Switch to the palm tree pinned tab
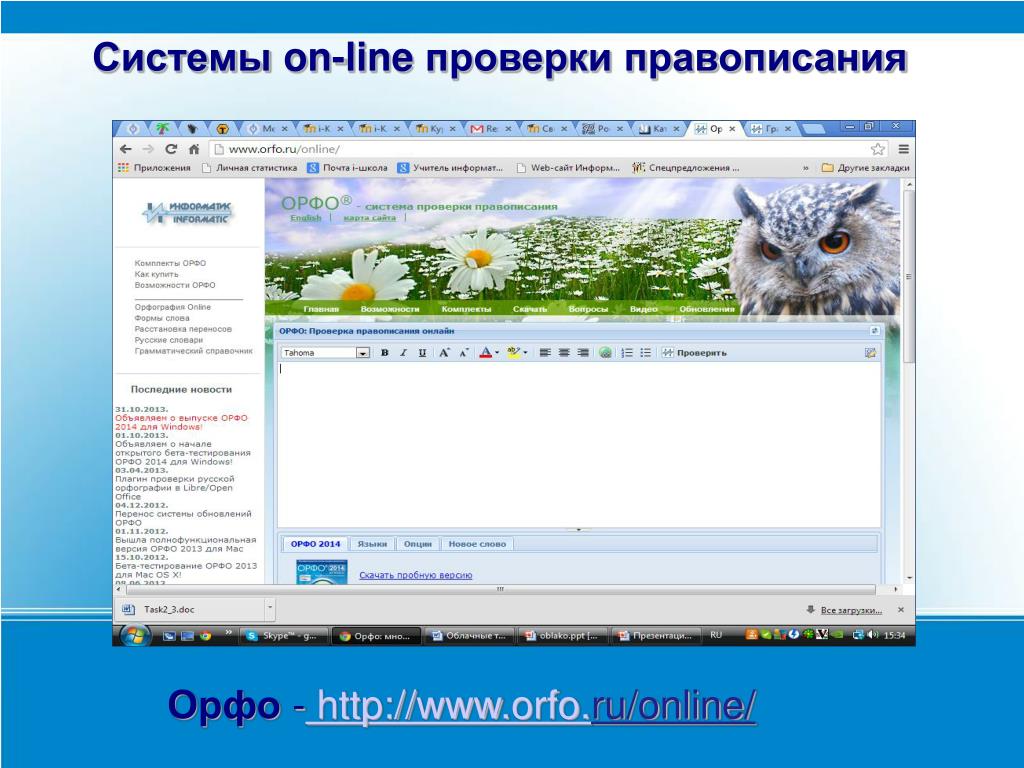Screen dimensions: 1024x768 tap(162, 129)
